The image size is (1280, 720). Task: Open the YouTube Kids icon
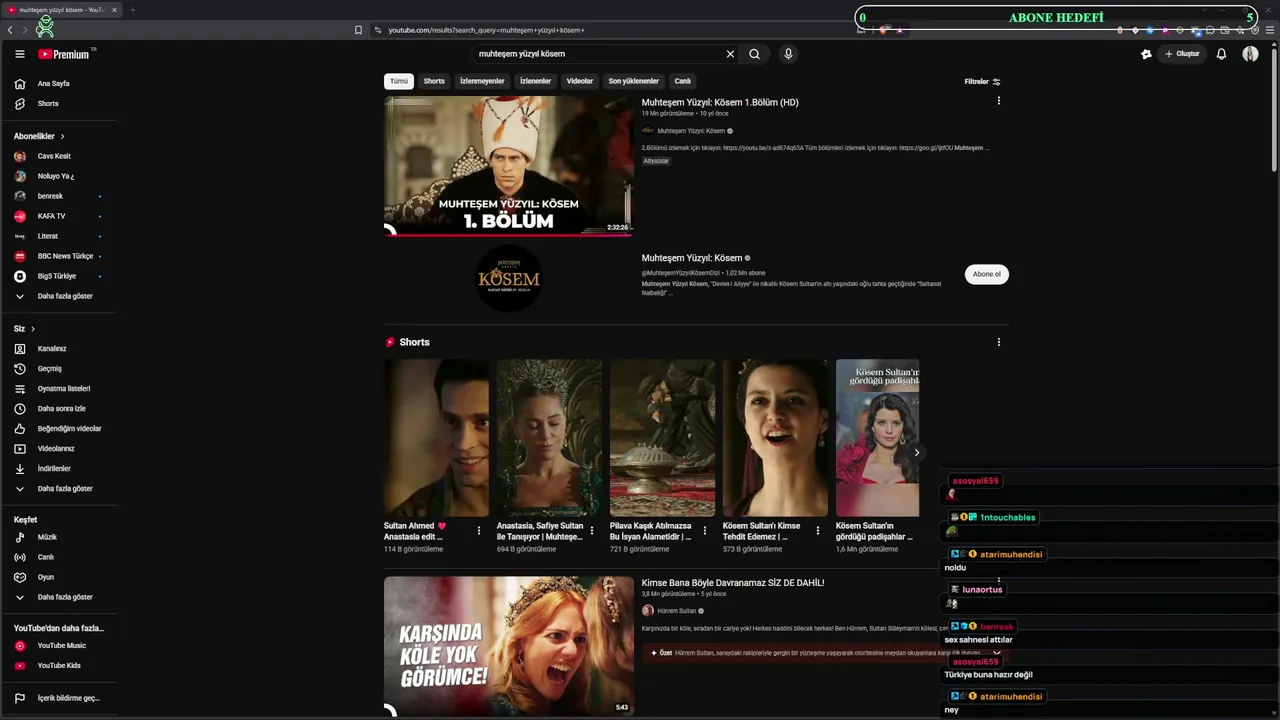click(20, 666)
